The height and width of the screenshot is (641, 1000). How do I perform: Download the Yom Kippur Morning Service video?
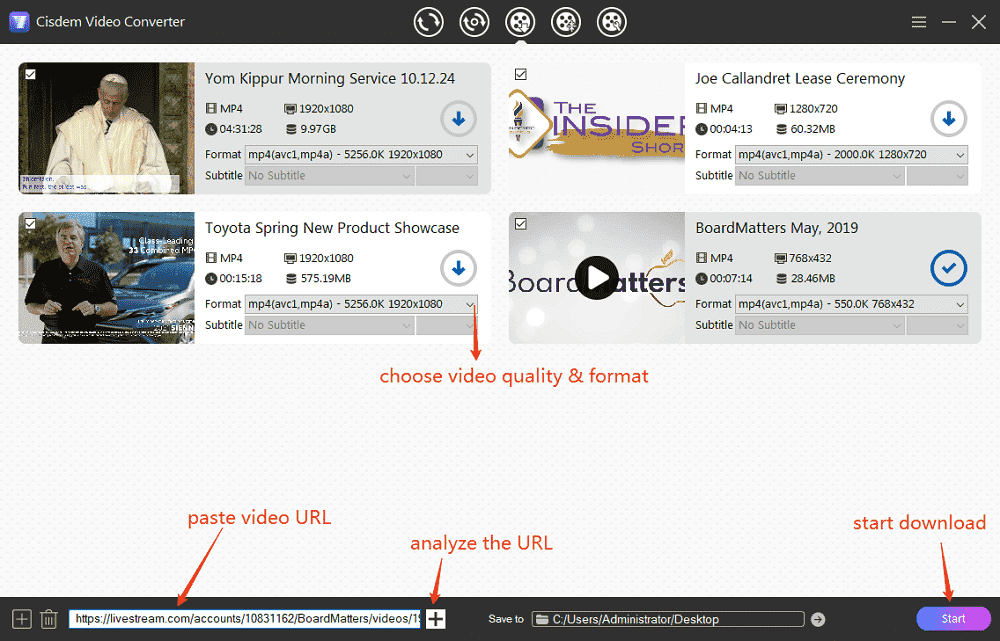(x=458, y=119)
